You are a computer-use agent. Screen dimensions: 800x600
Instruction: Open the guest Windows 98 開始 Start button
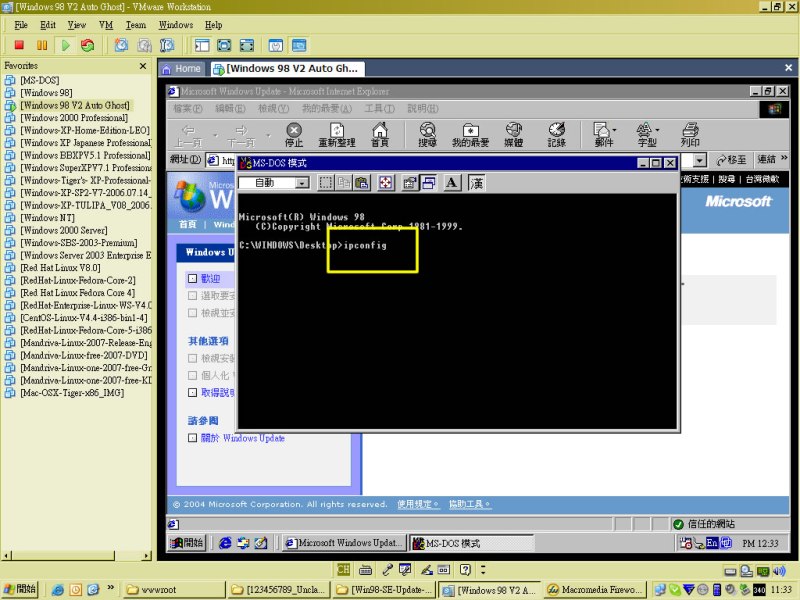(x=187, y=543)
